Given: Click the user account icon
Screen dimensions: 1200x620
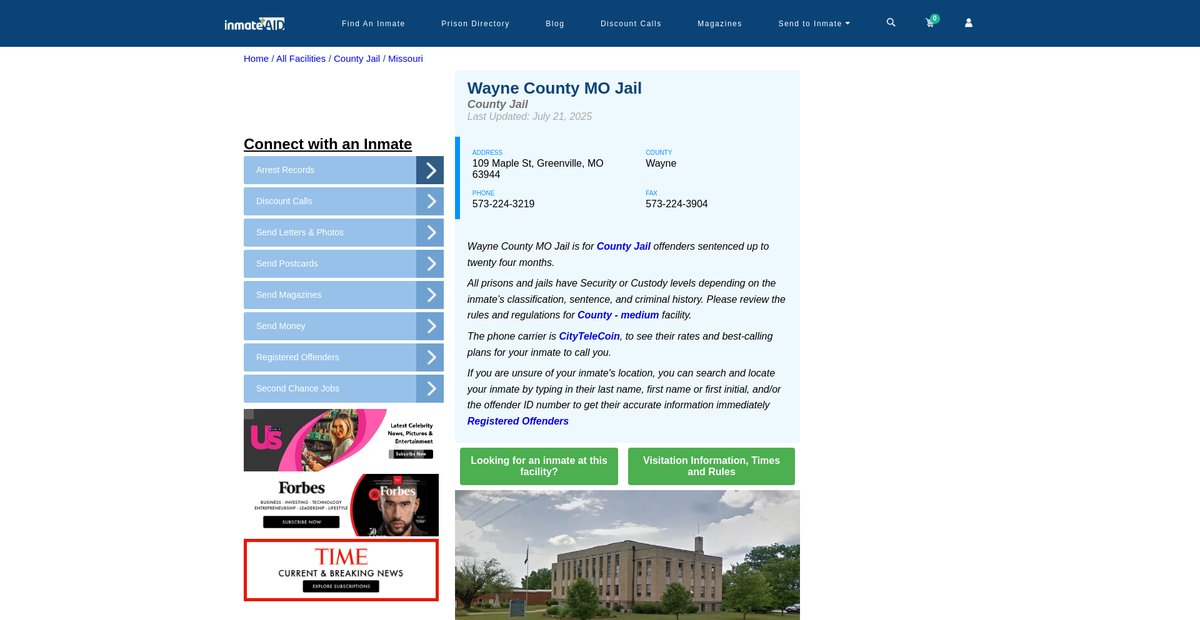Looking at the screenshot, I should (968, 23).
